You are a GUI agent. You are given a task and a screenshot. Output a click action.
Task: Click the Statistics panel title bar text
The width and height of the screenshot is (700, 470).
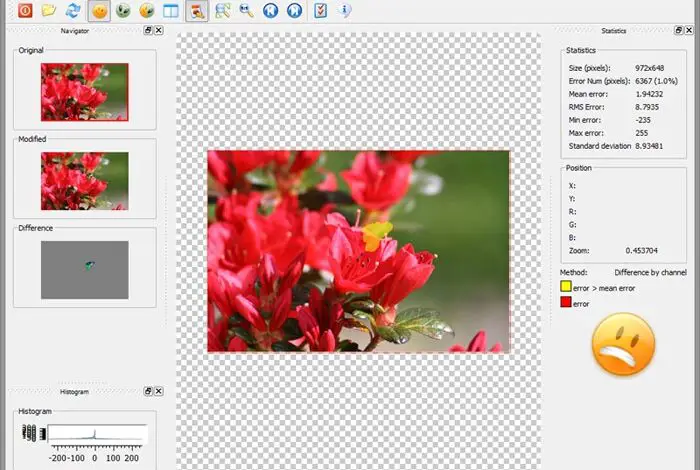tap(613, 31)
